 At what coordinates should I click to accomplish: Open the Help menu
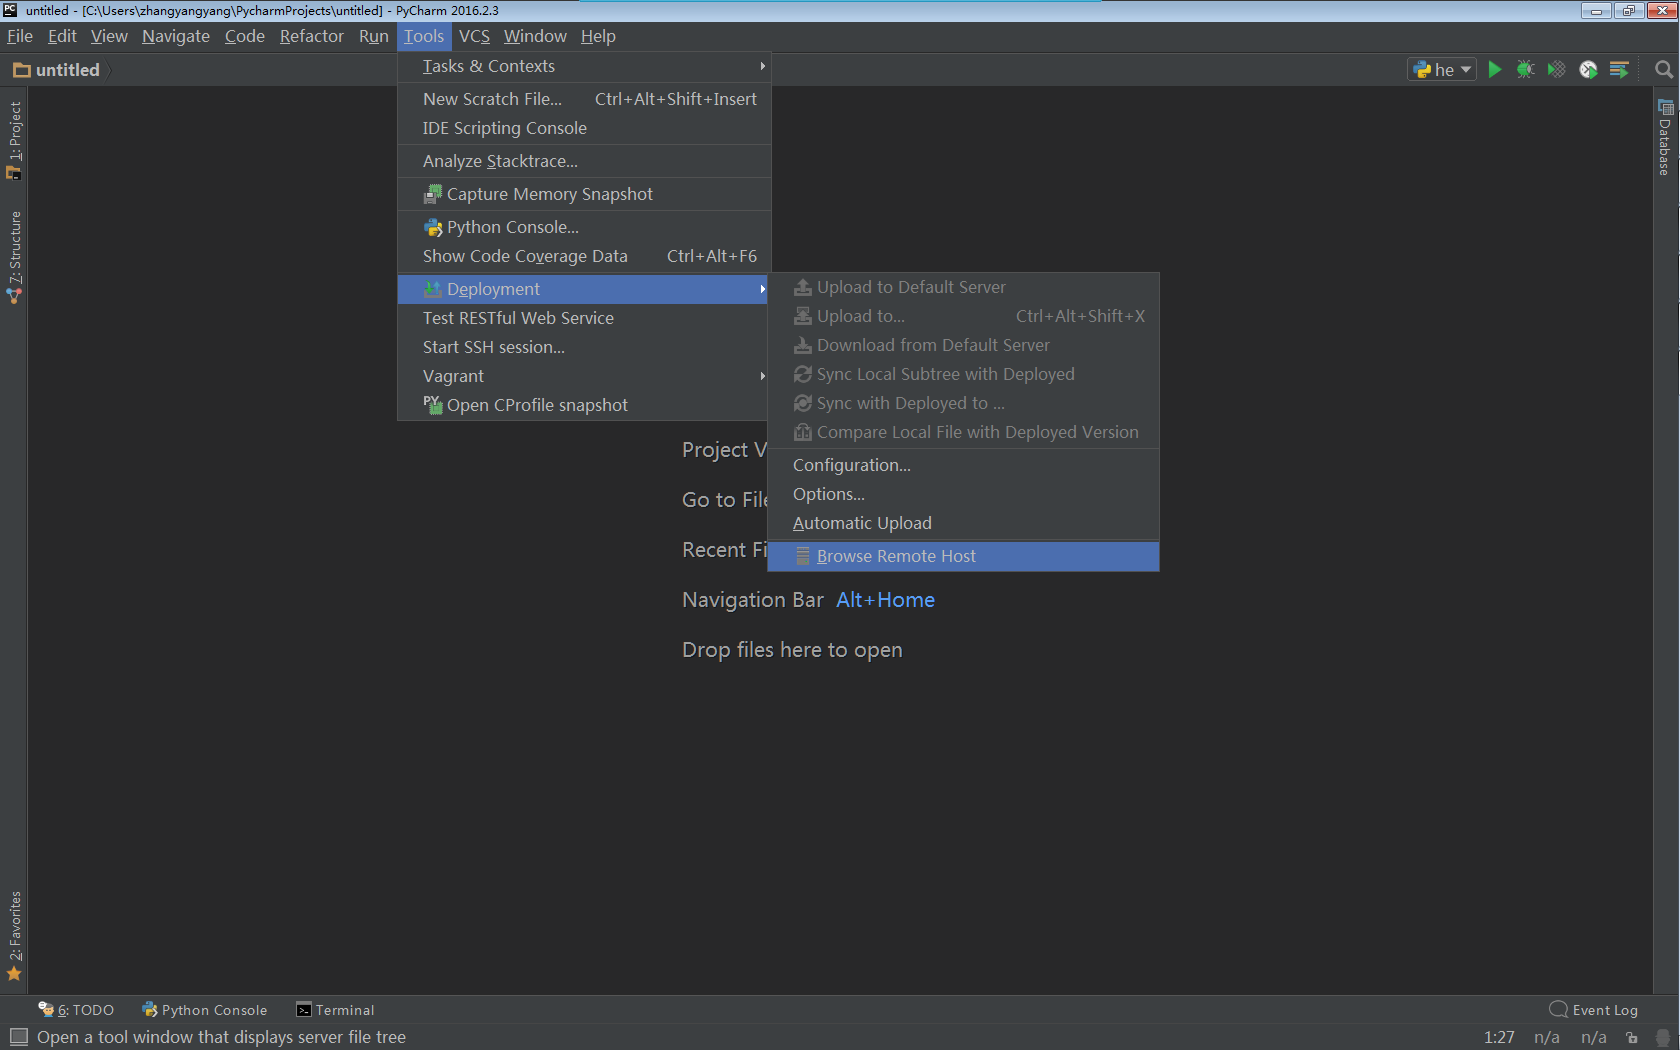[x=598, y=36]
